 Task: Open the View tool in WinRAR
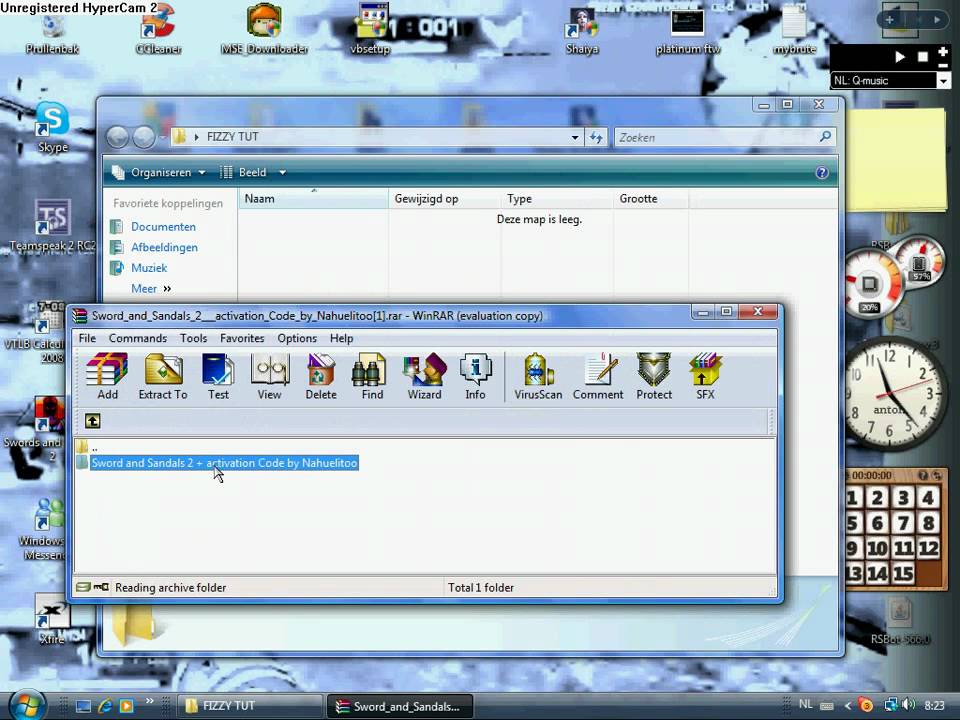point(269,376)
